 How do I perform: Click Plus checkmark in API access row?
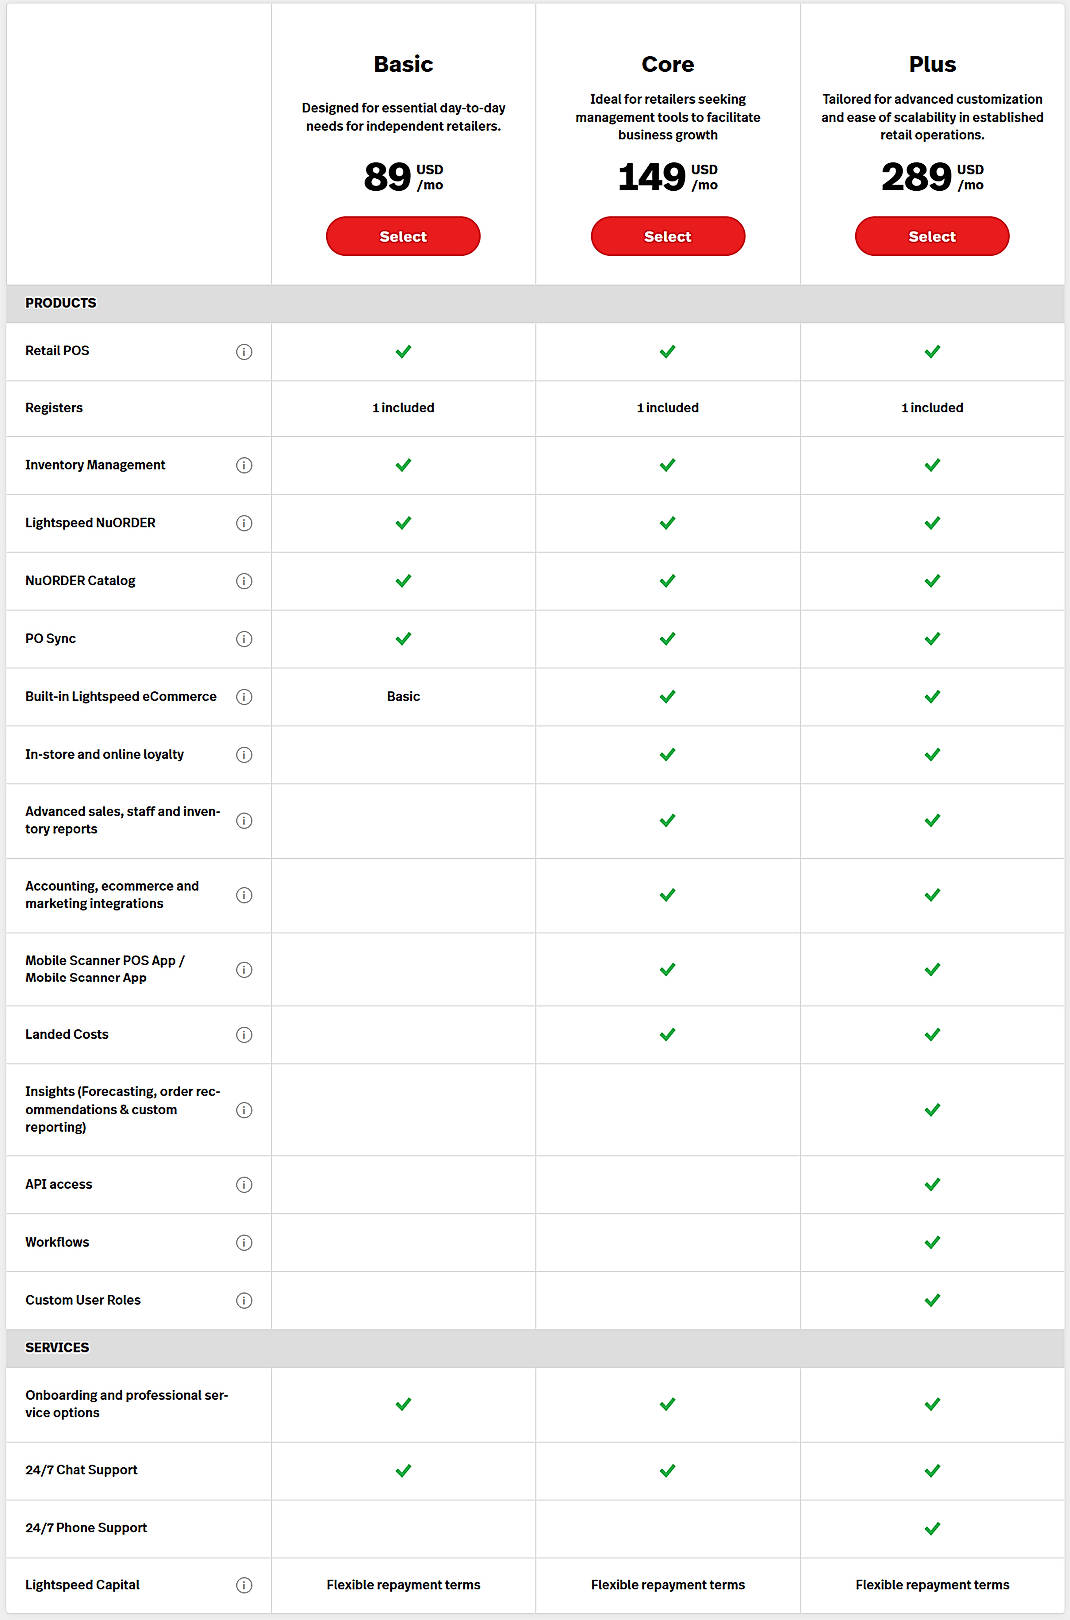pos(932,1185)
